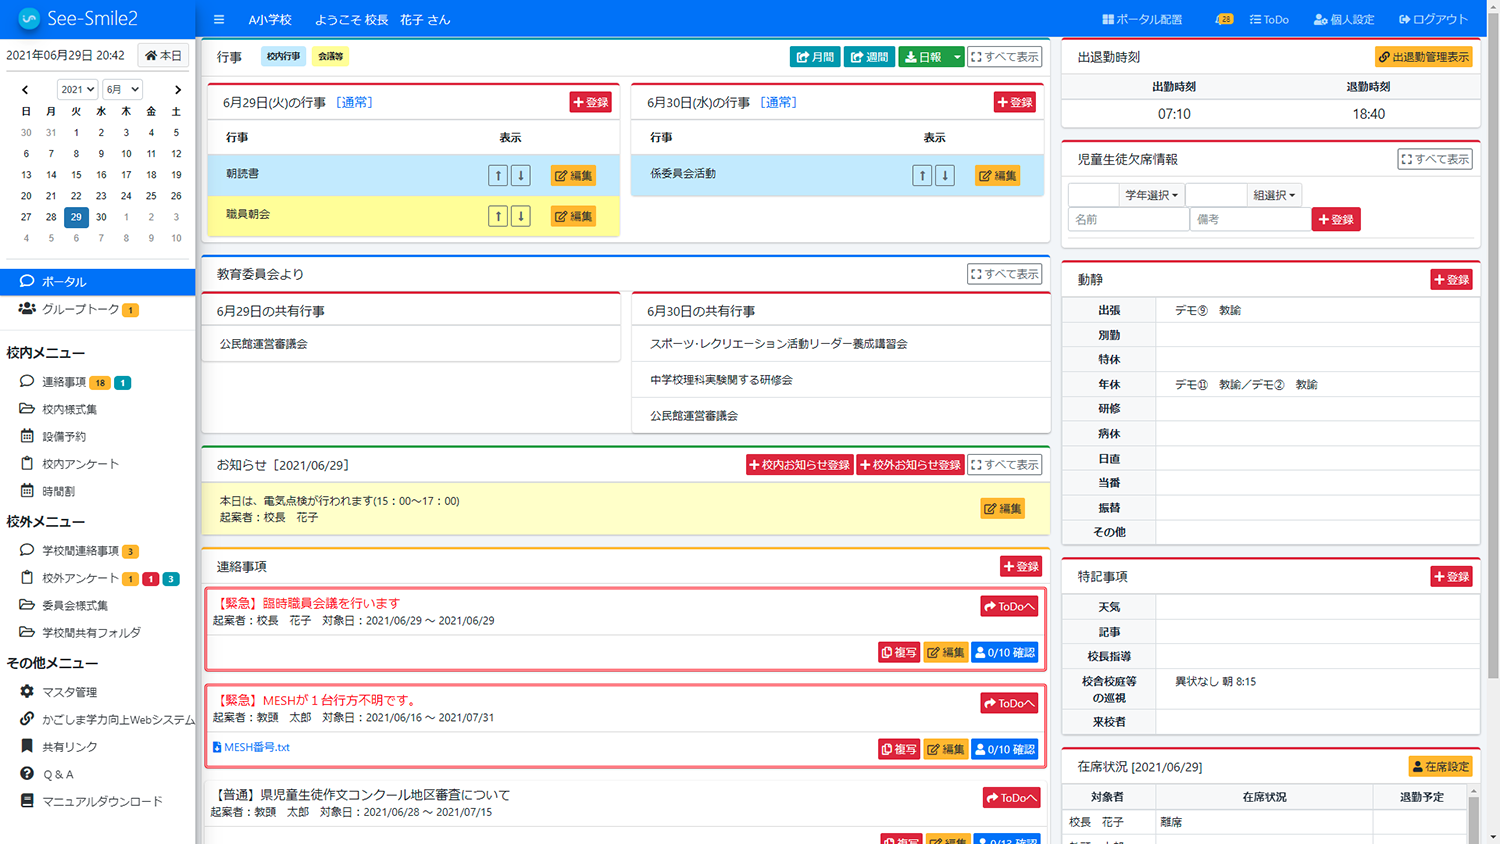Register a 動静 entry
The height and width of the screenshot is (844, 1500).
[x=1451, y=280]
